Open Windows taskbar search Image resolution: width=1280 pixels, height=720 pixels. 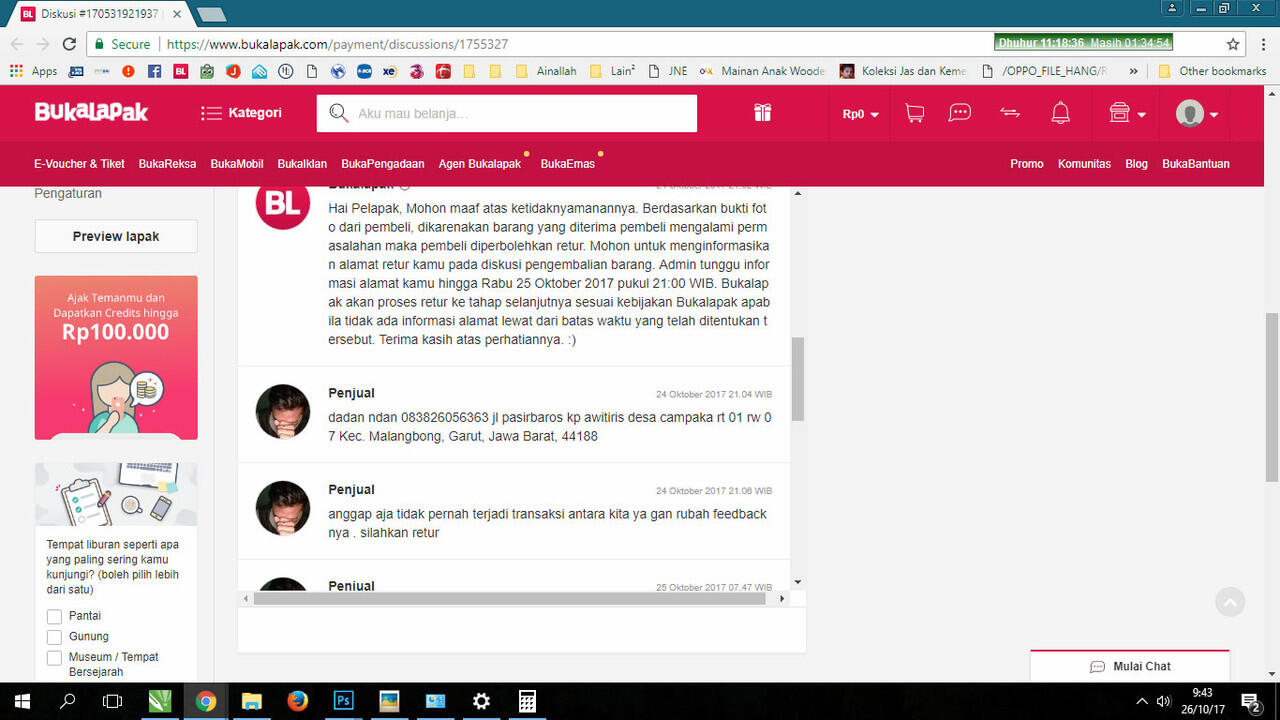click(67, 701)
